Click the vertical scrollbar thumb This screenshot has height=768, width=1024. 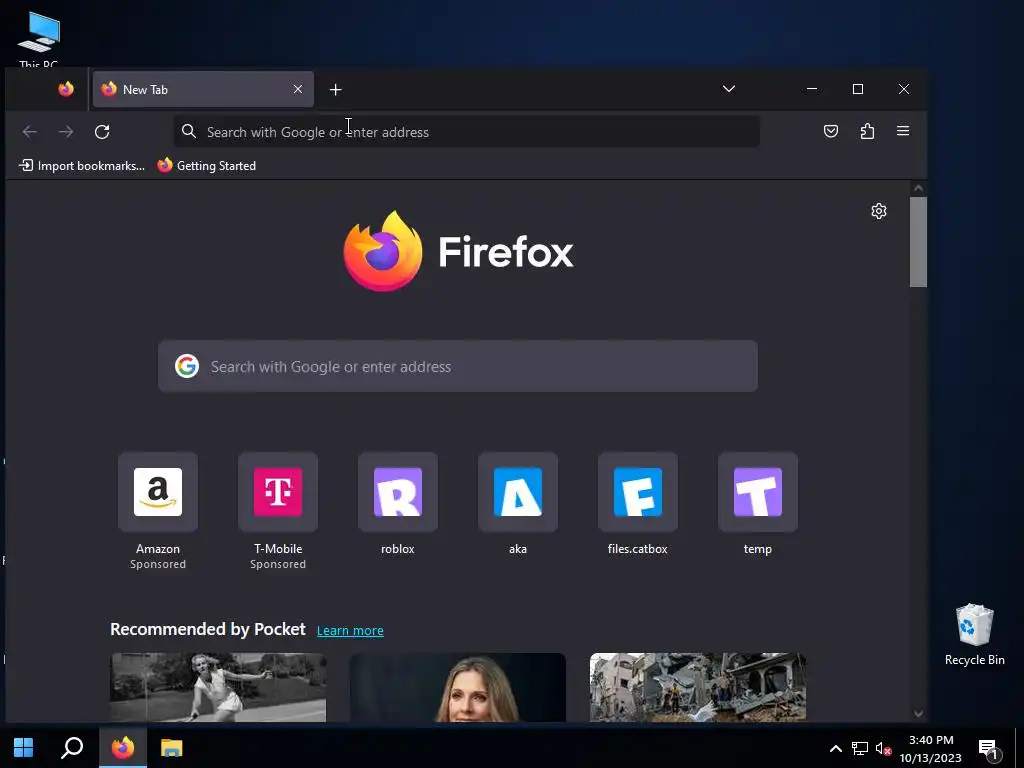[x=918, y=242]
